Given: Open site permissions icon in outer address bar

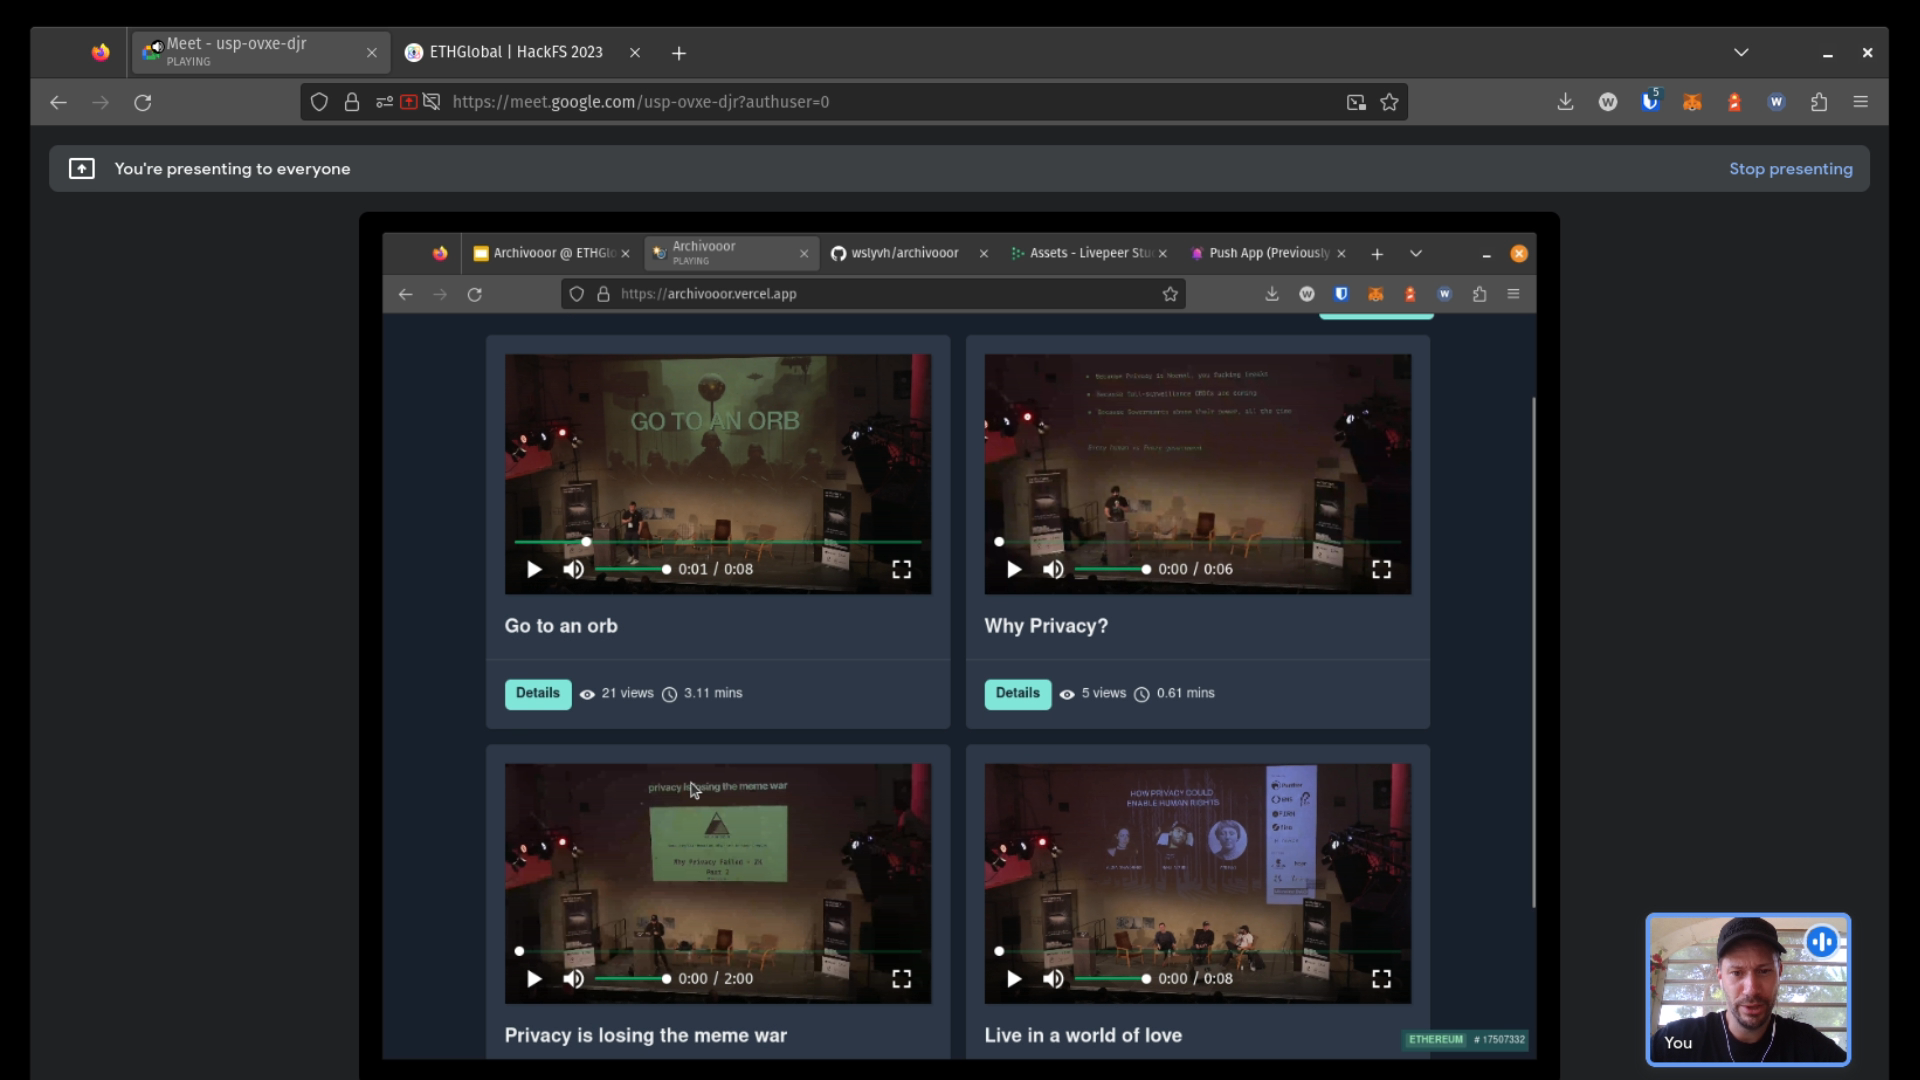Looking at the screenshot, I should coord(384,102).
